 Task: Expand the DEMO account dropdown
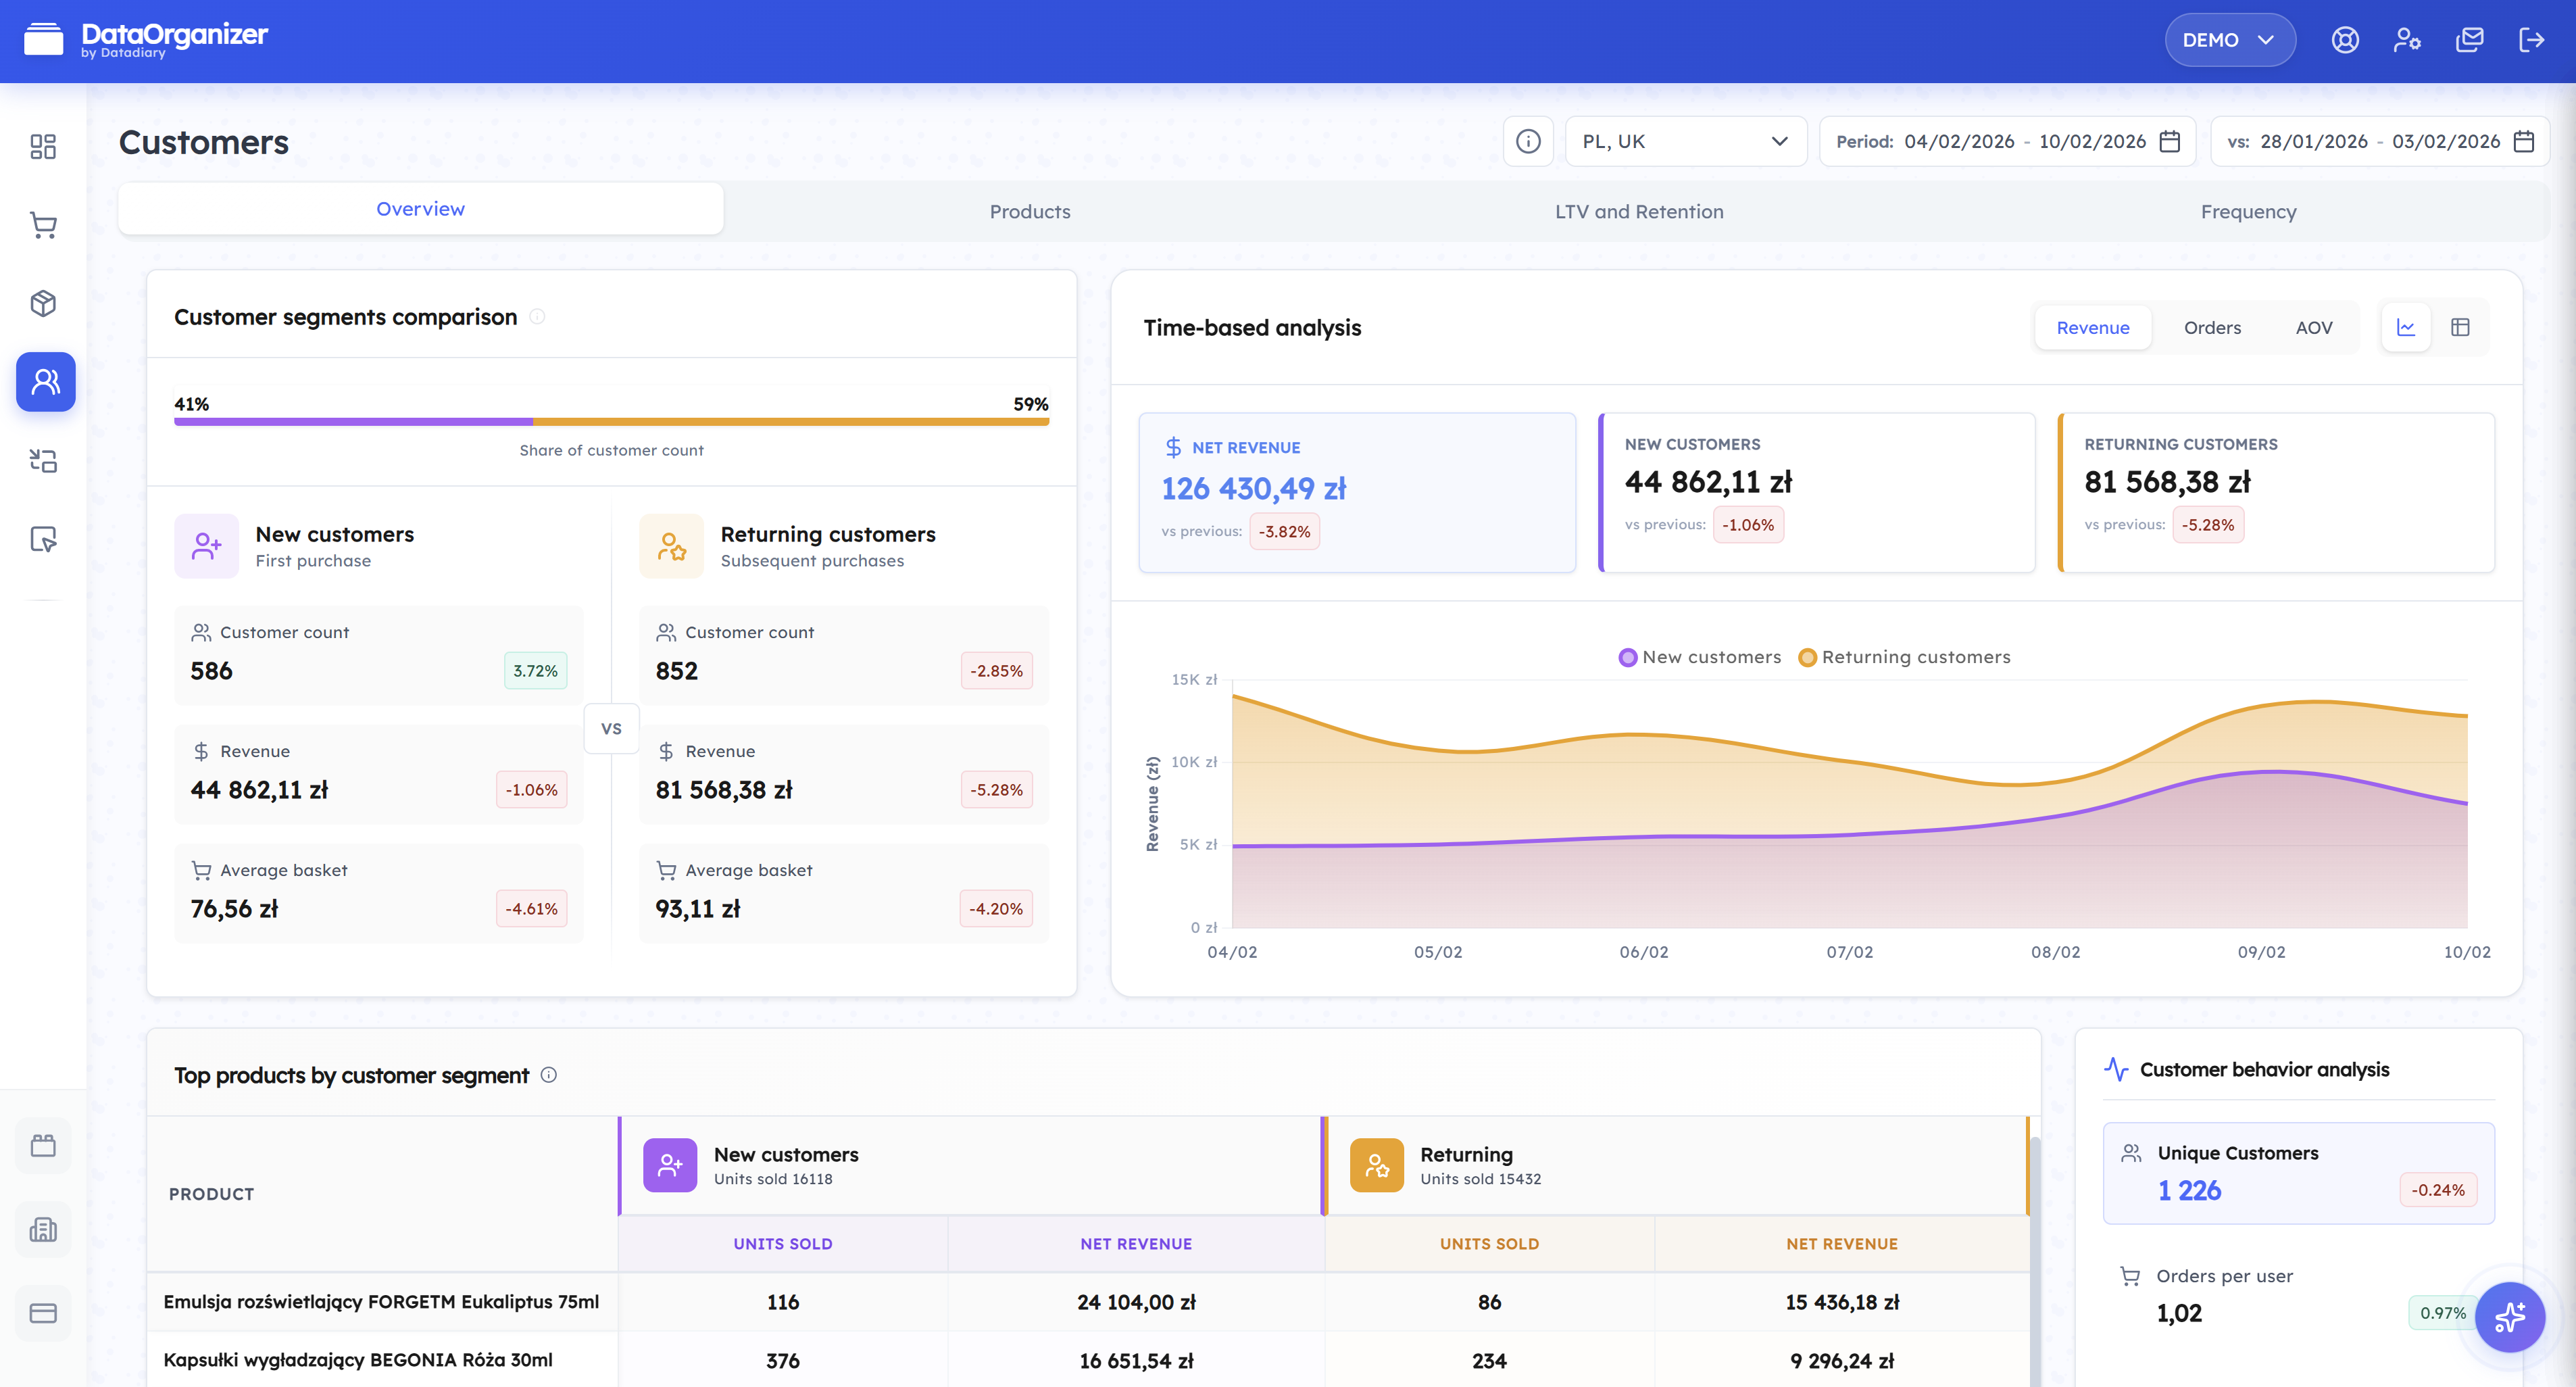[x=2229, y=40]
